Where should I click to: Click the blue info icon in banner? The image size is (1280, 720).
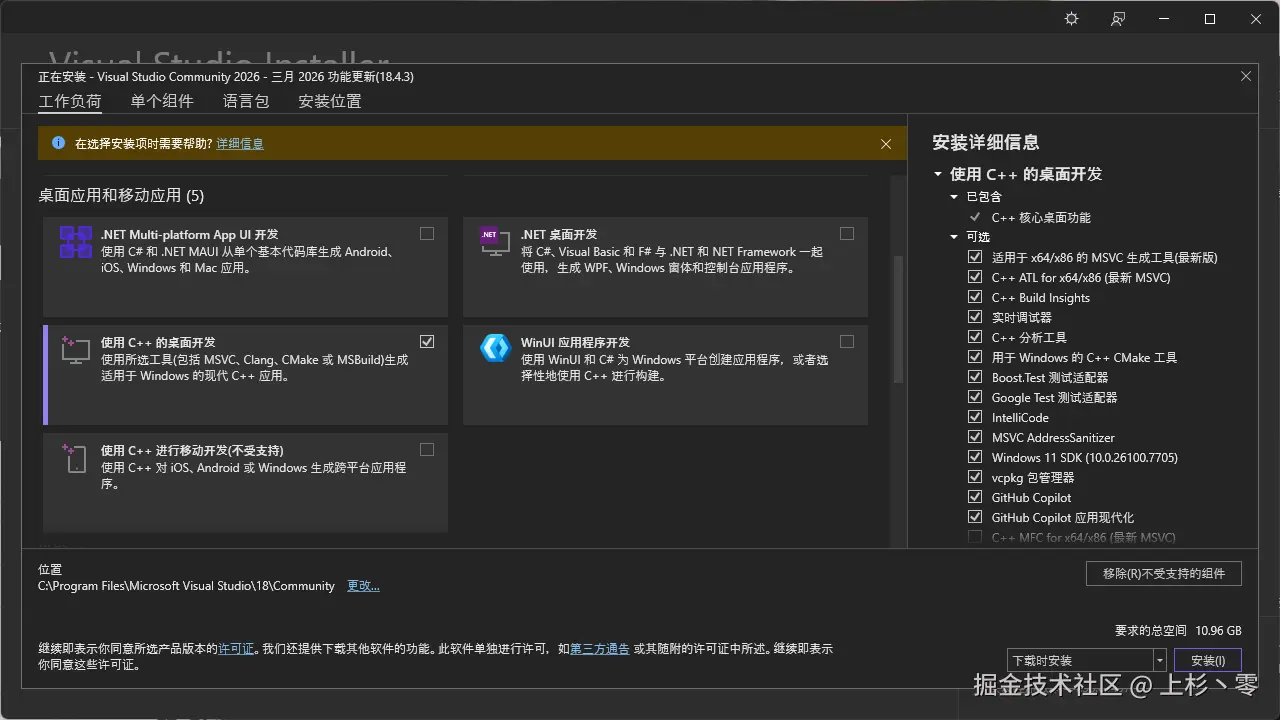58,143
